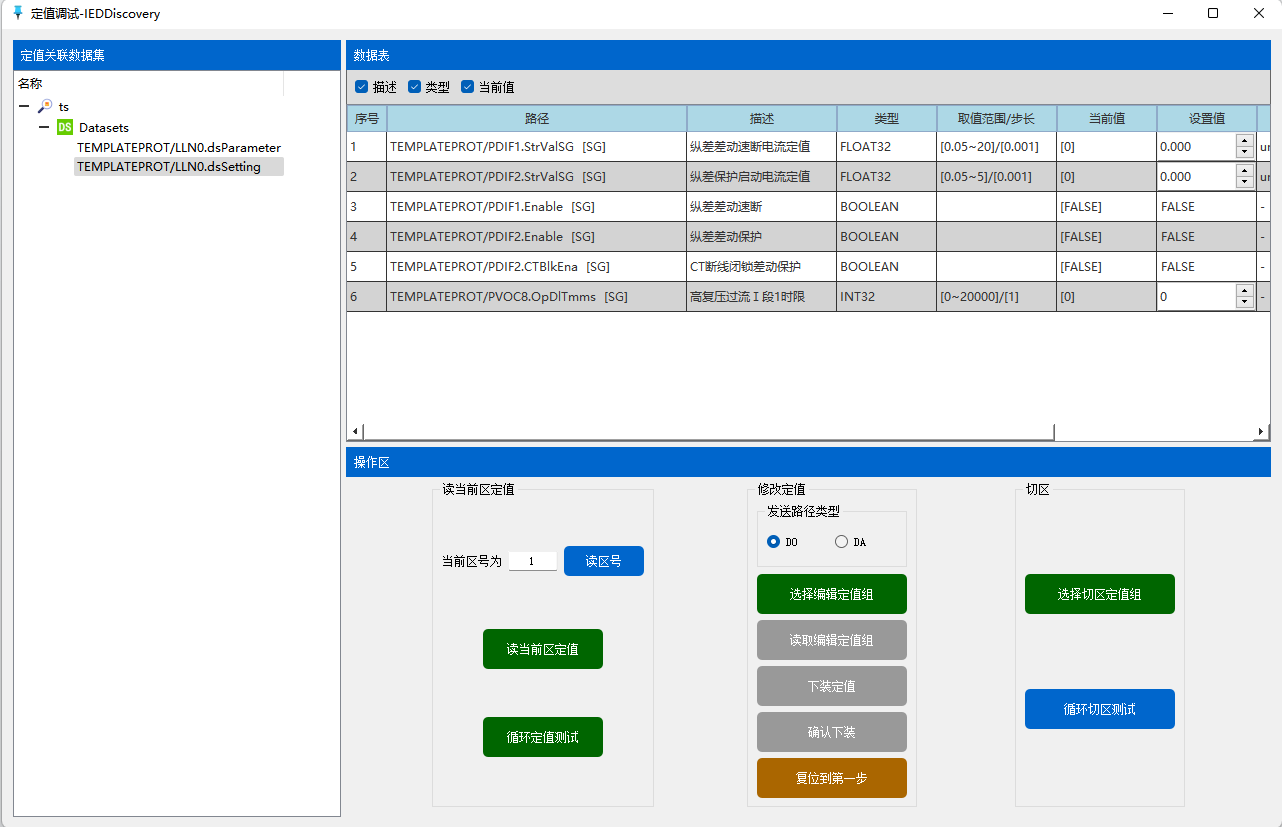The height and width of the screenshot is (827, 1282).
Task: Increment the row 1 setting value spinner
Action: [x=1244, y=141]
